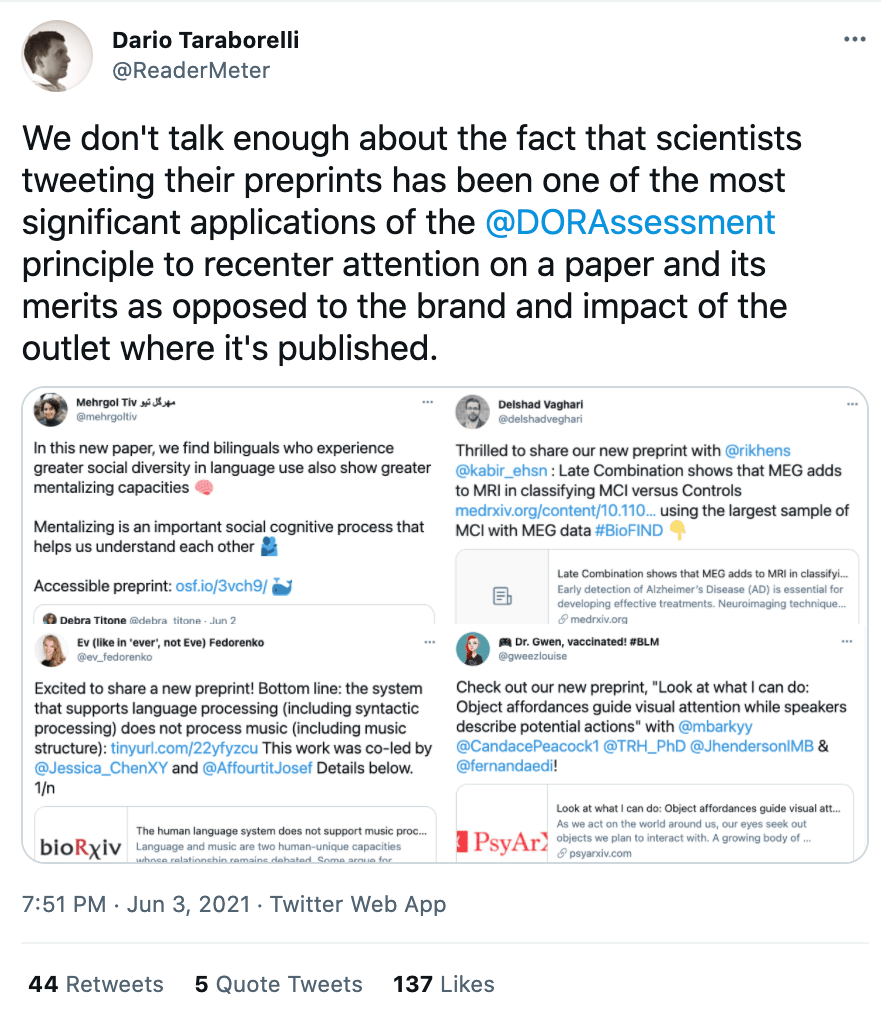Screen dimensions: 881x1009
Task: Click Dario Taraborelli's profile avatar
Action: point(51,55)
